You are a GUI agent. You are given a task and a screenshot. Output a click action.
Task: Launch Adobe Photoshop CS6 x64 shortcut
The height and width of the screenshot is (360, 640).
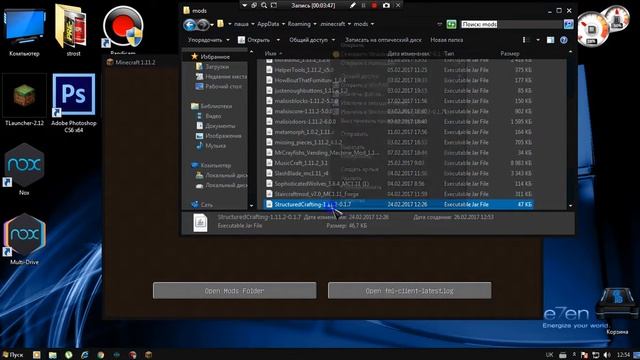73,103
